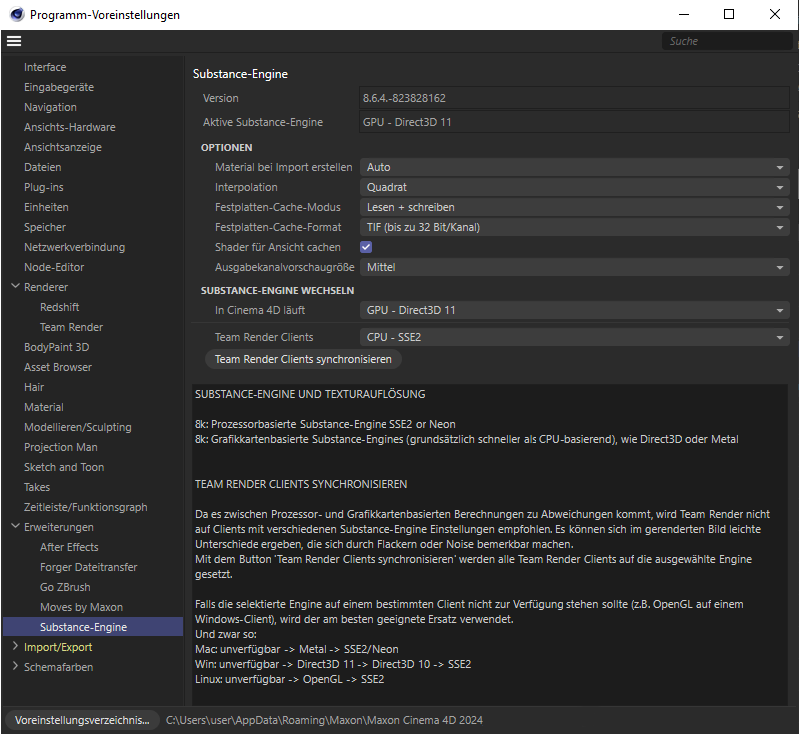Click the 'OPTIONEN' section header

click(227, 147)
